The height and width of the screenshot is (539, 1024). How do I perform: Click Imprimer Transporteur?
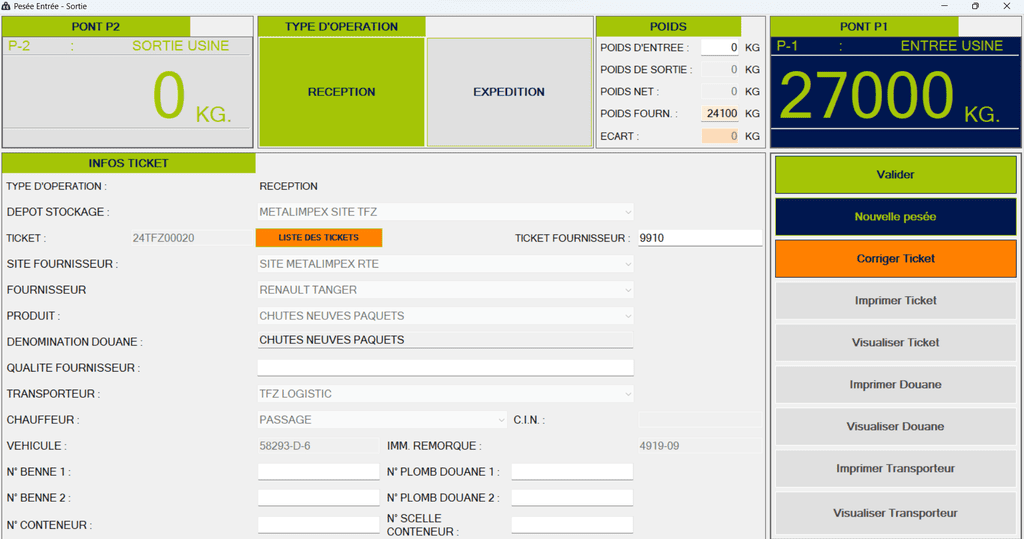pyautogui.click(x=895, y=468)
